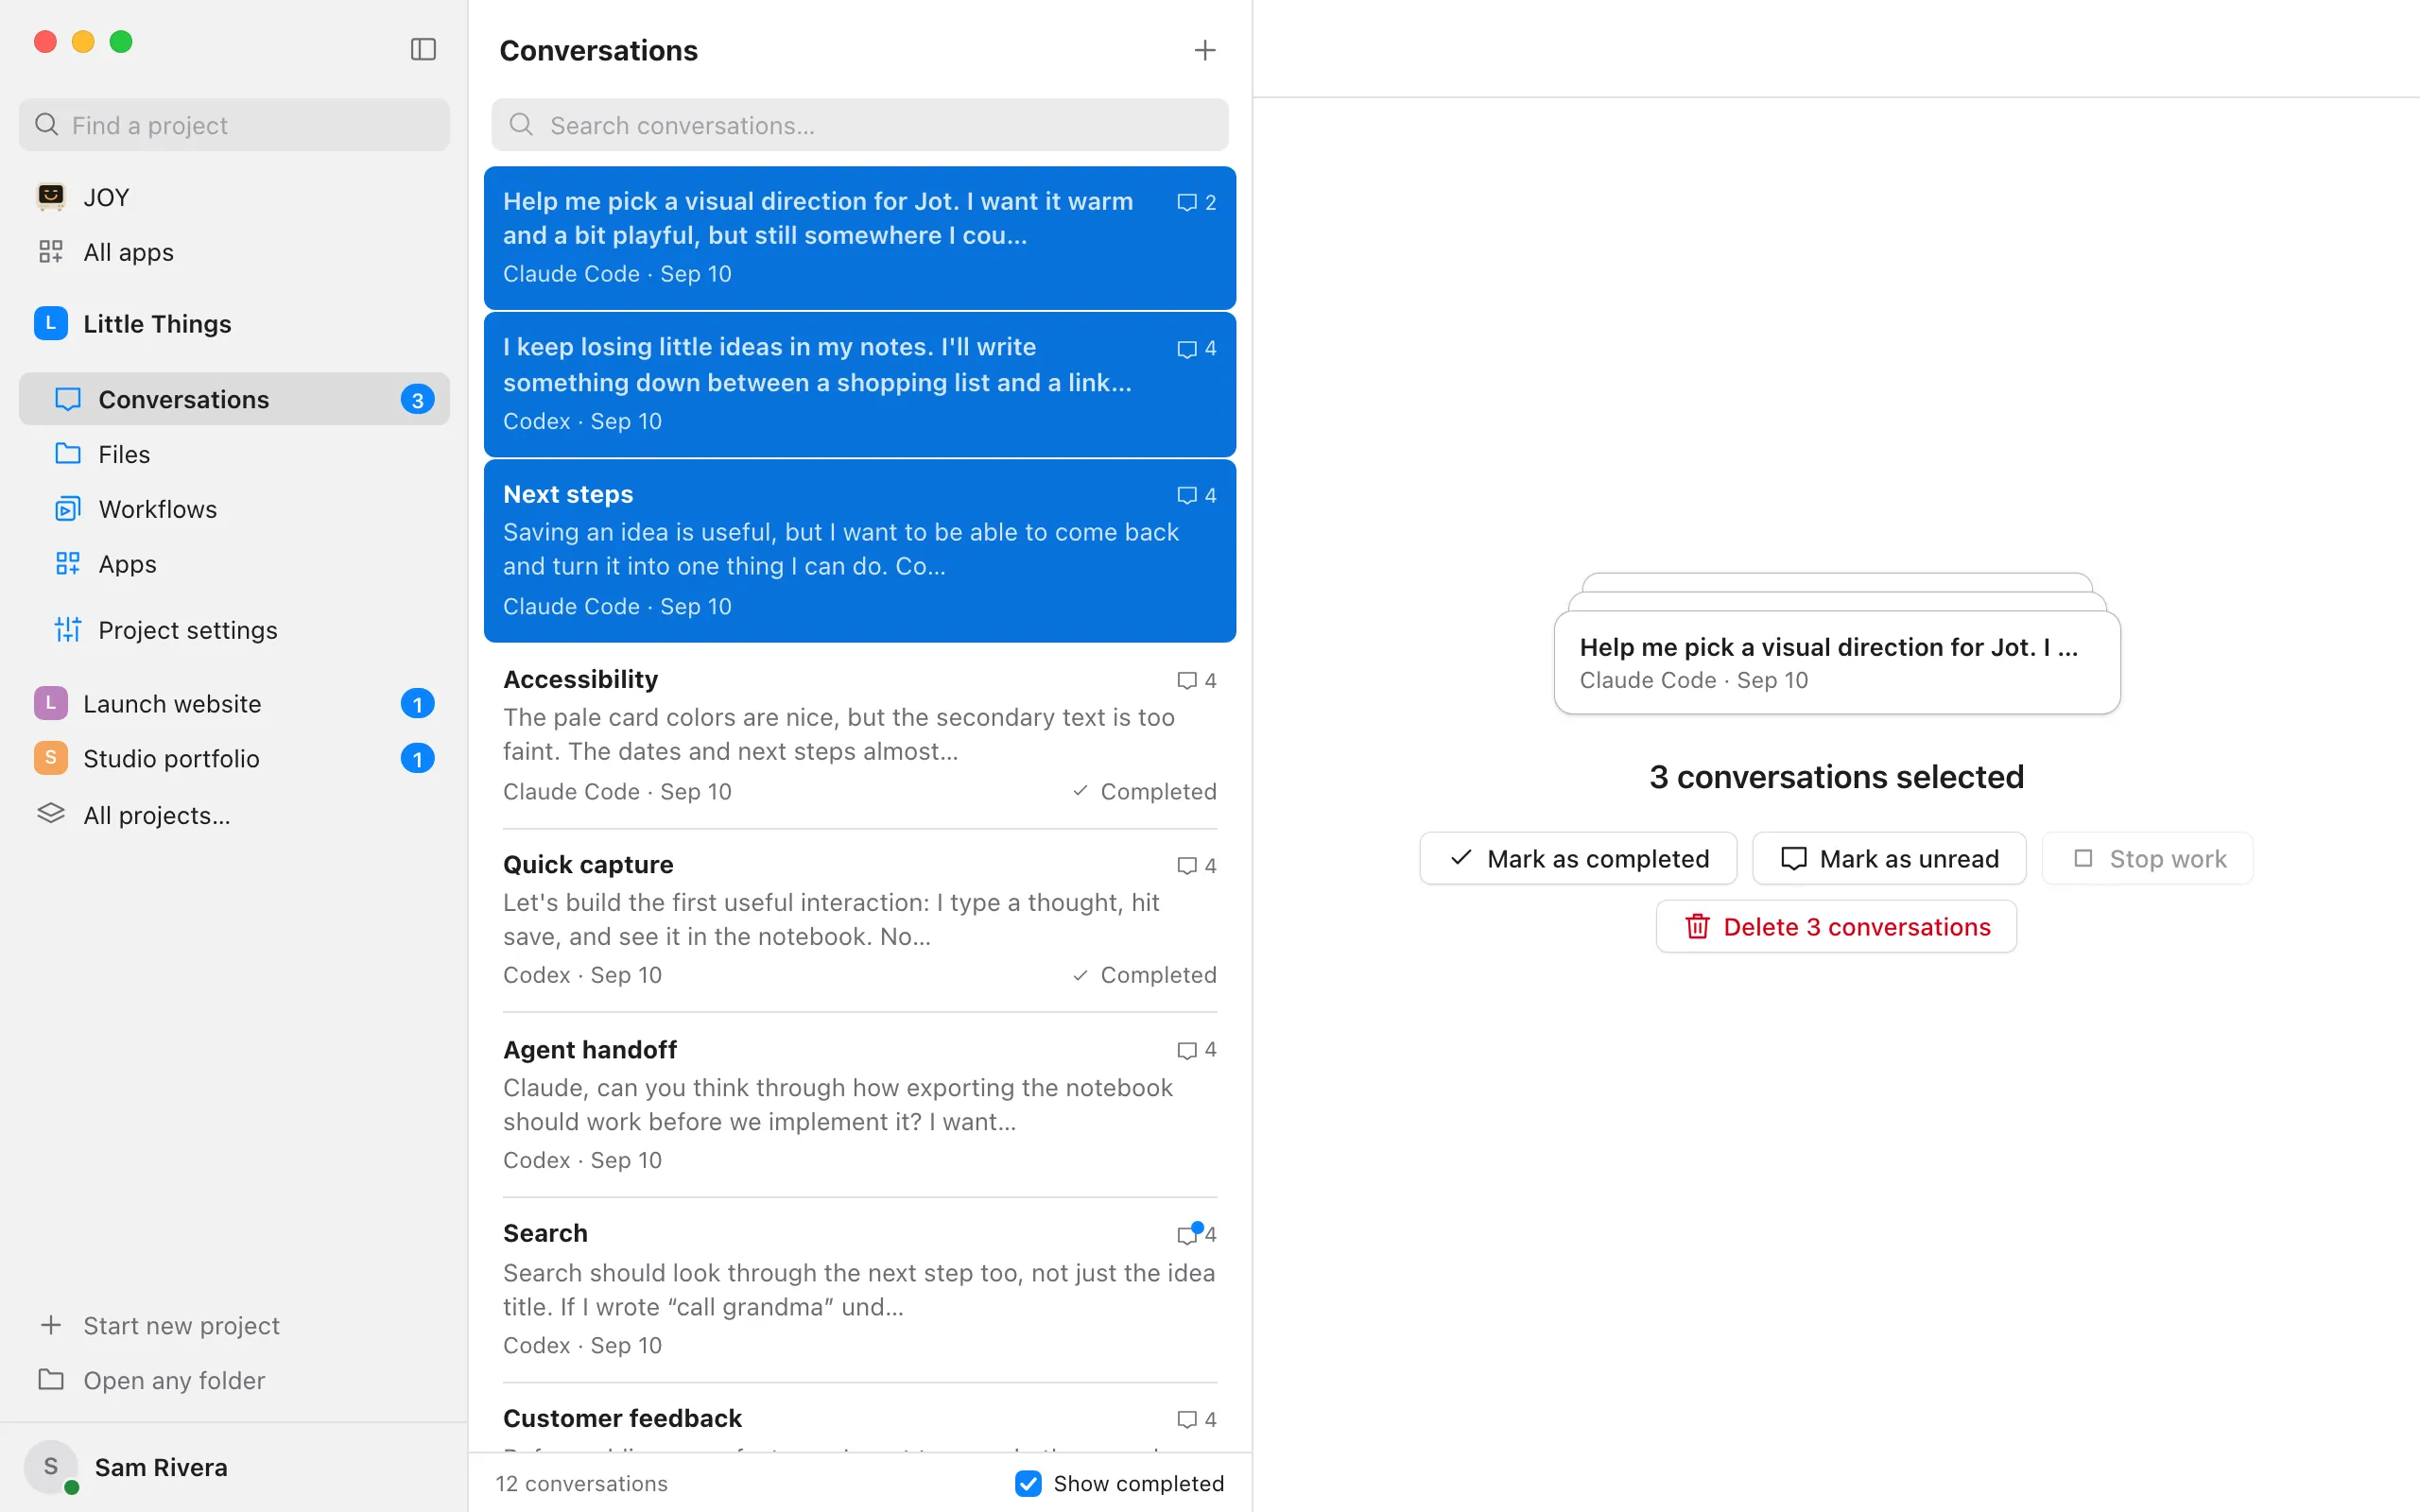Open the Agent handoff conversation

[860, 1105]
